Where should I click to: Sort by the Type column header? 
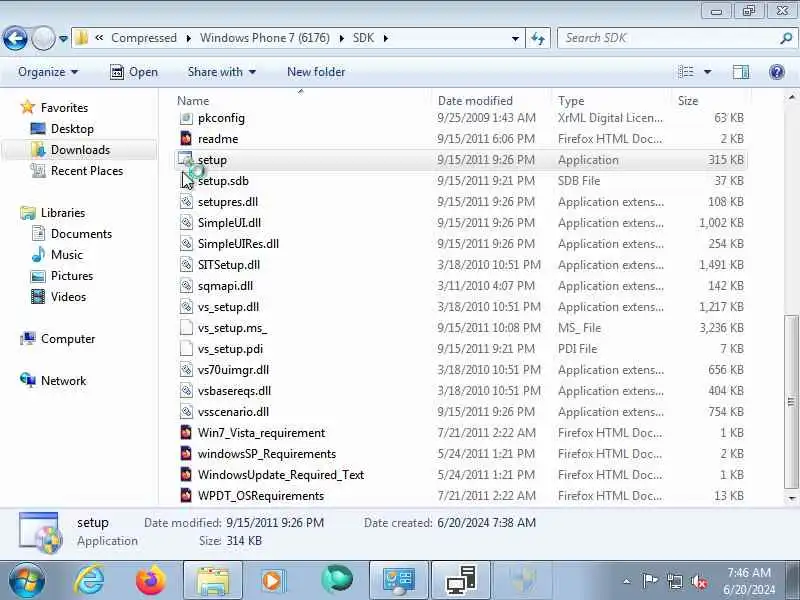coord(571,101)
